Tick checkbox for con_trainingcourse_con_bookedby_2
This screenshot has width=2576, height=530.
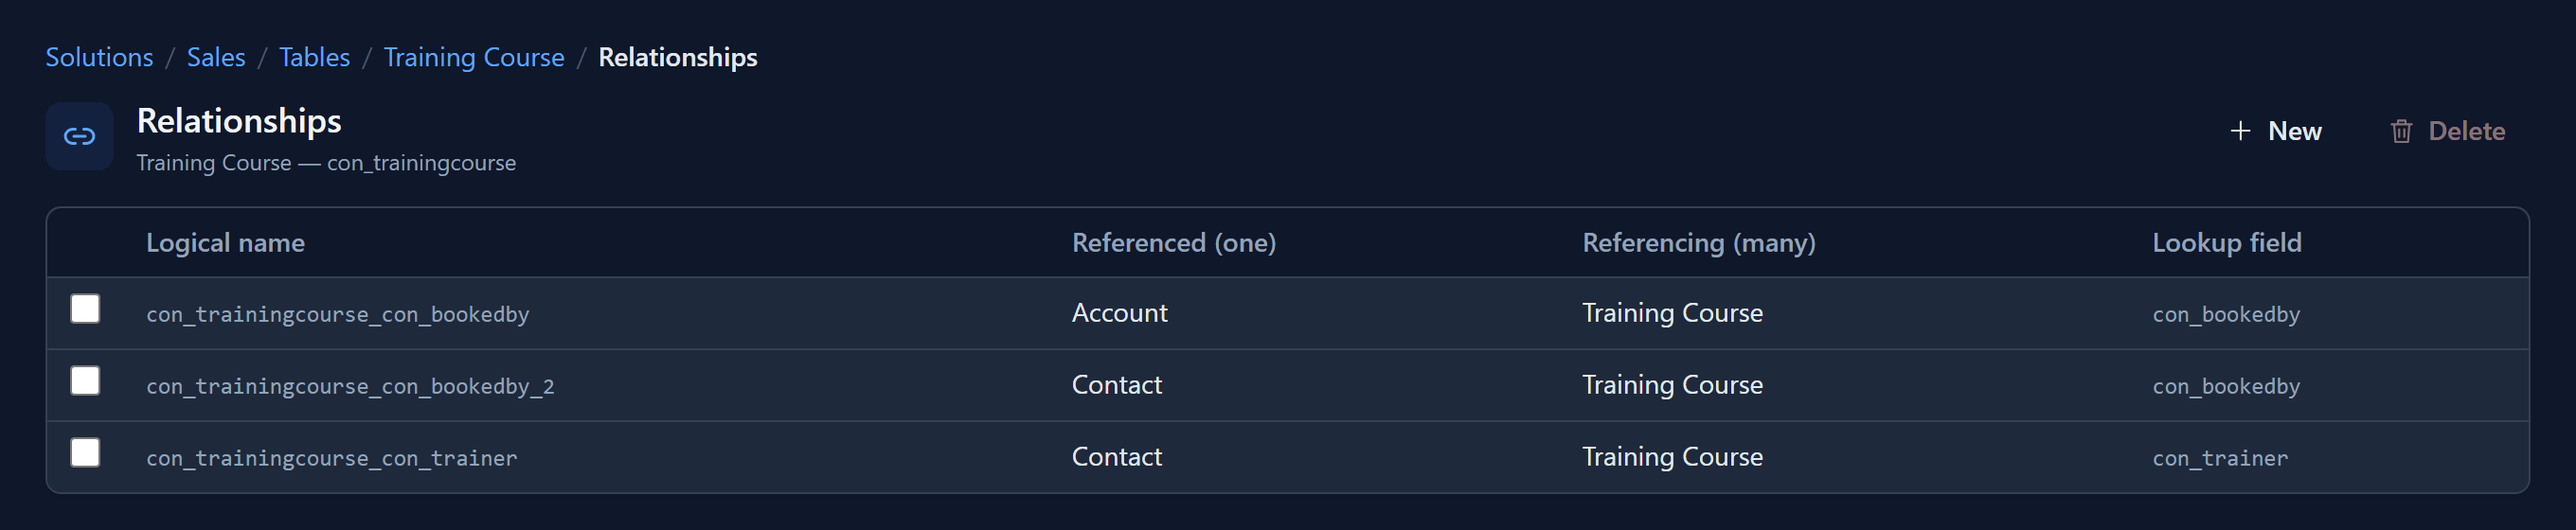click(85, 381)
